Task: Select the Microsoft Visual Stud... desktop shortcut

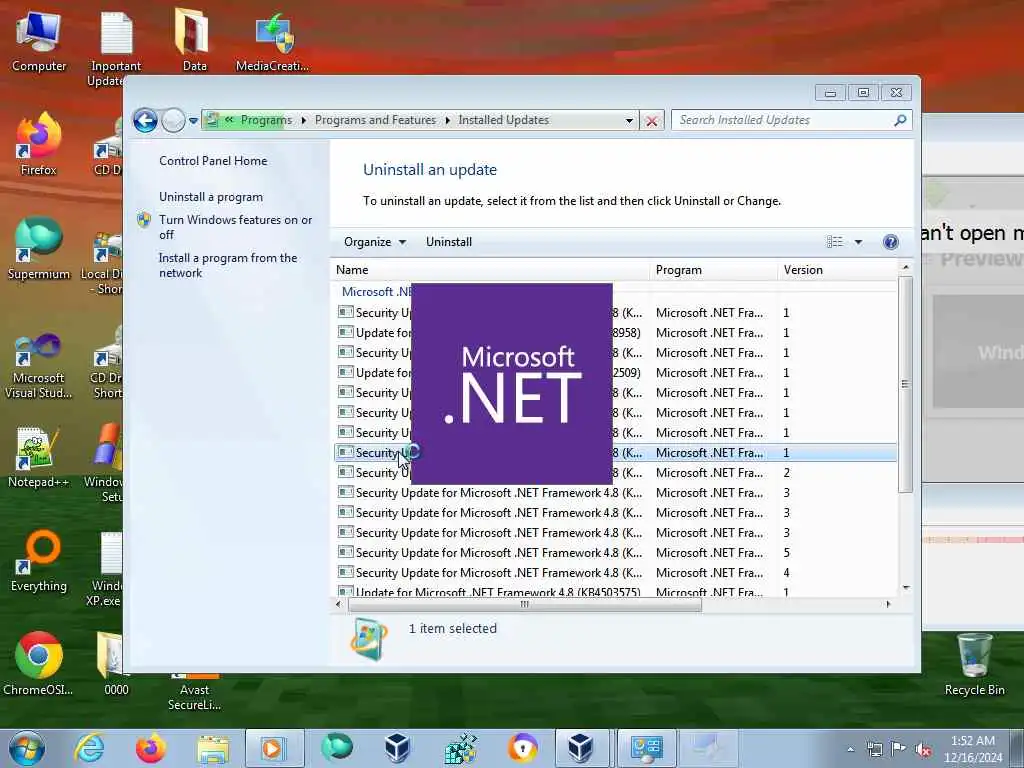Action: point(39,365)
